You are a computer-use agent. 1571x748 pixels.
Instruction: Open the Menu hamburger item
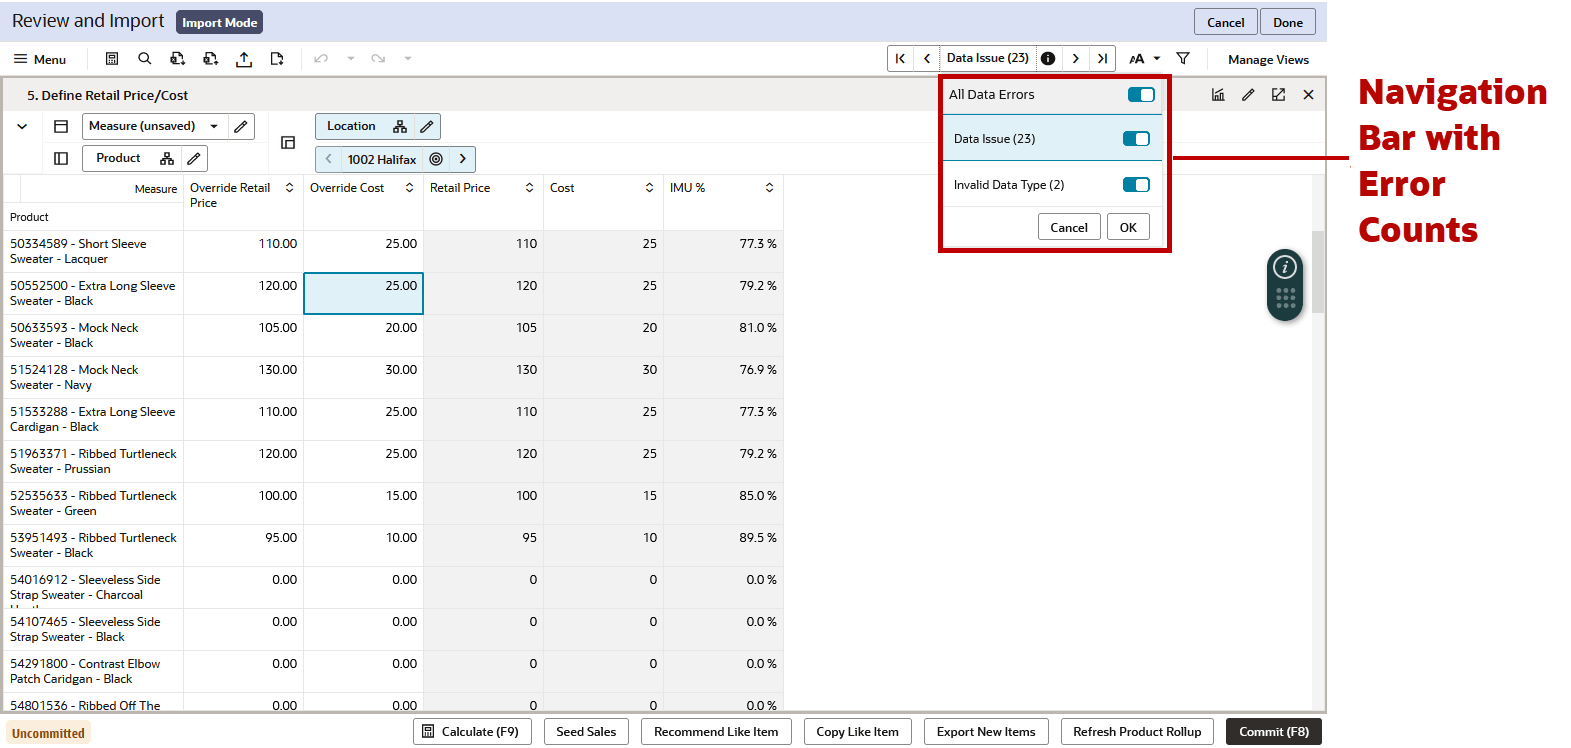pyautogui.click(x=40, y=59)
